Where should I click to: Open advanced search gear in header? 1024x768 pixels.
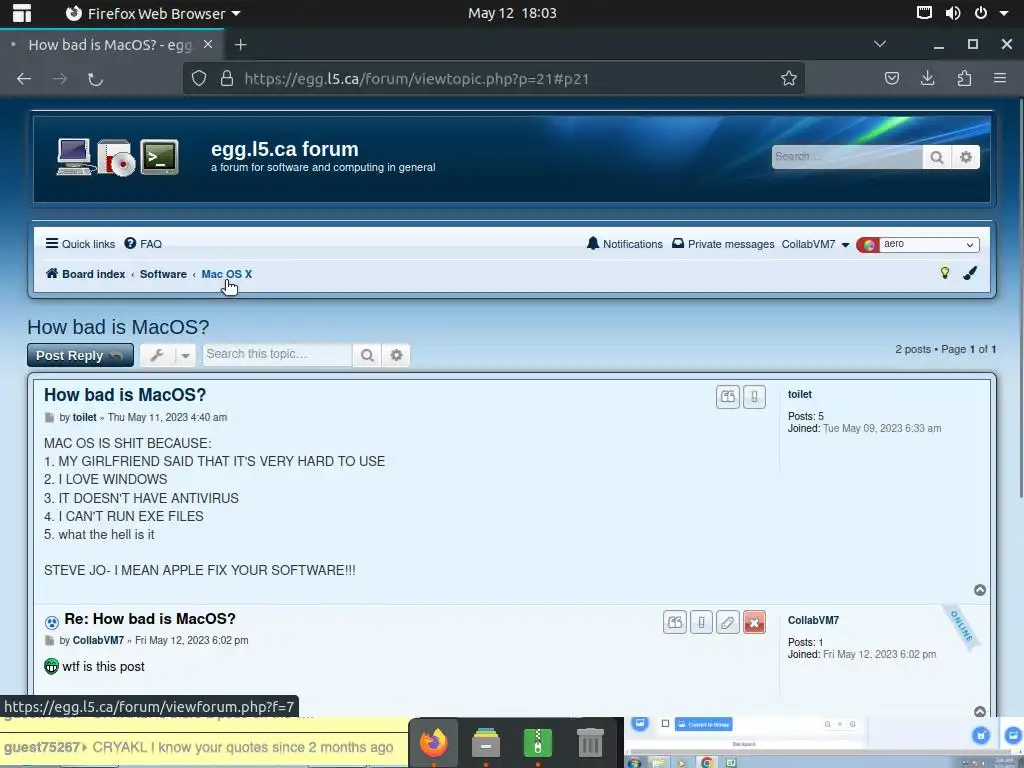(x=966, y=157)
